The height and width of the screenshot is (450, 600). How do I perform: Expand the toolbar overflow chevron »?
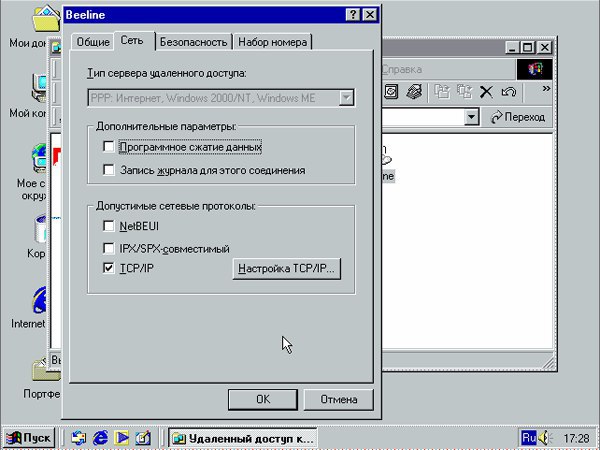coord(546,89)
